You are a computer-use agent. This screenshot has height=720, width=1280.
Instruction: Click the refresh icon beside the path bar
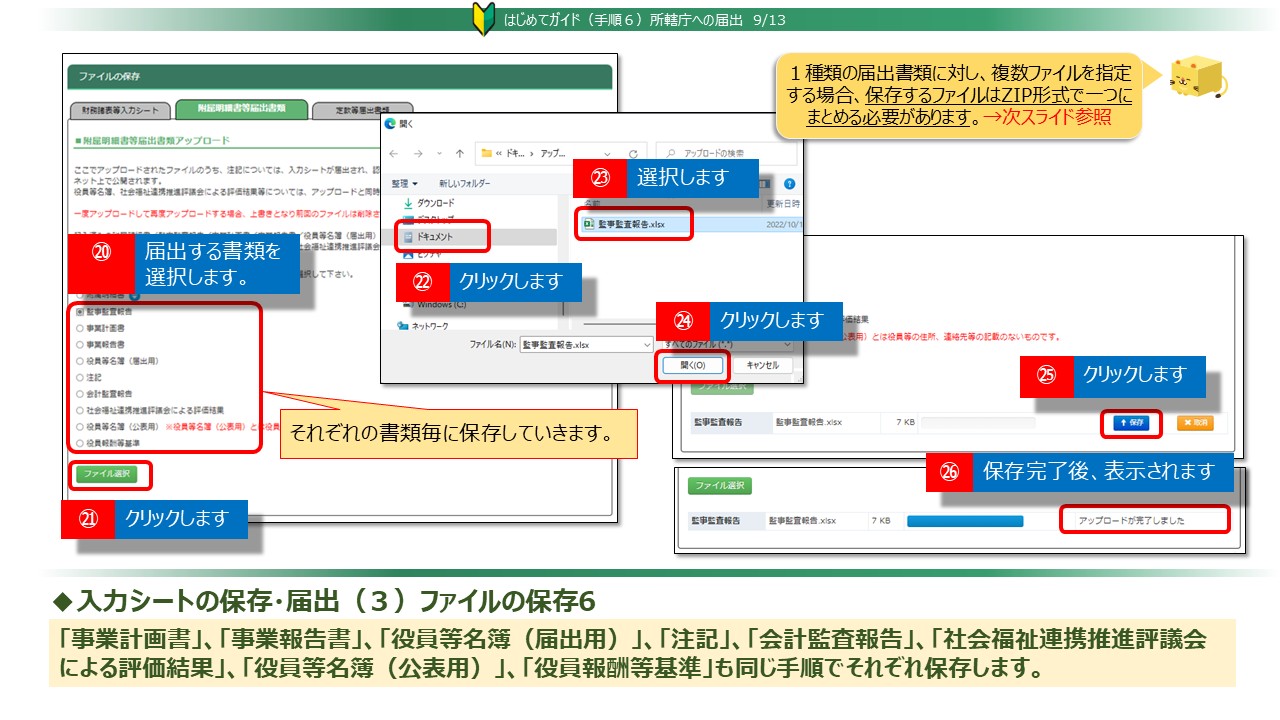[633, 154]
